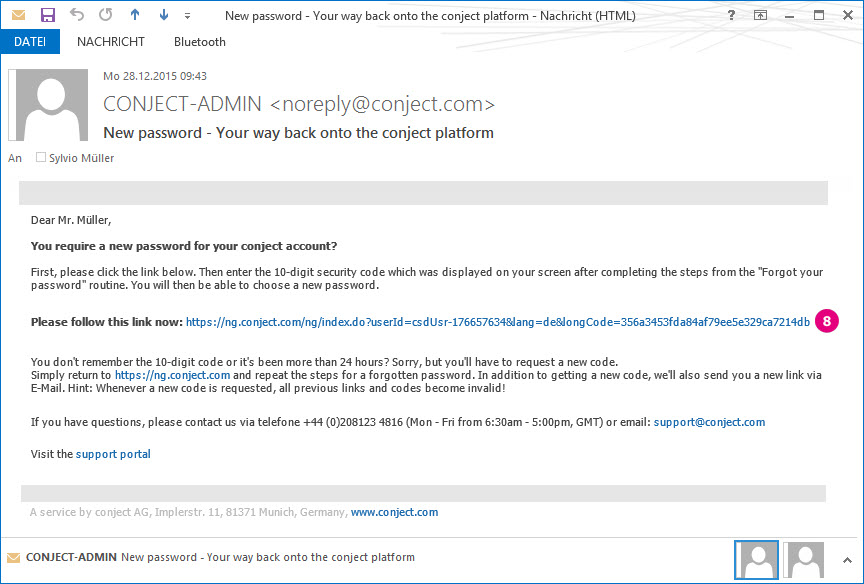Select the first highlighted contact avatar in people pane

point(757,560)
